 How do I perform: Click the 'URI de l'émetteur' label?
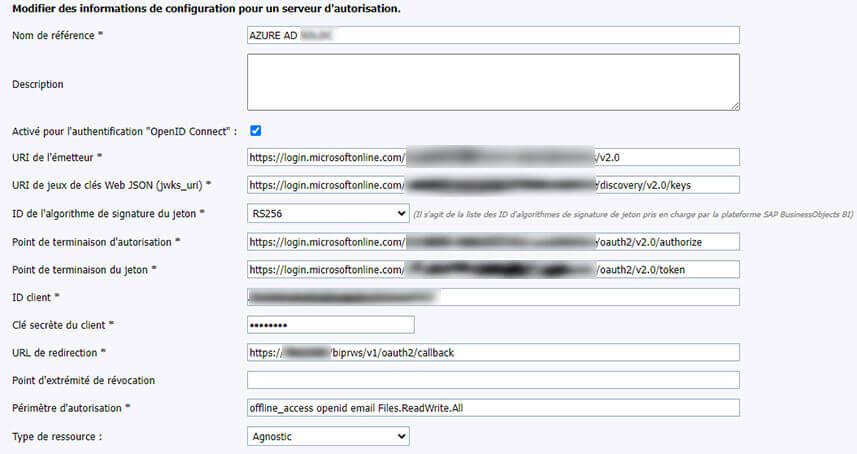pos(57,157)
